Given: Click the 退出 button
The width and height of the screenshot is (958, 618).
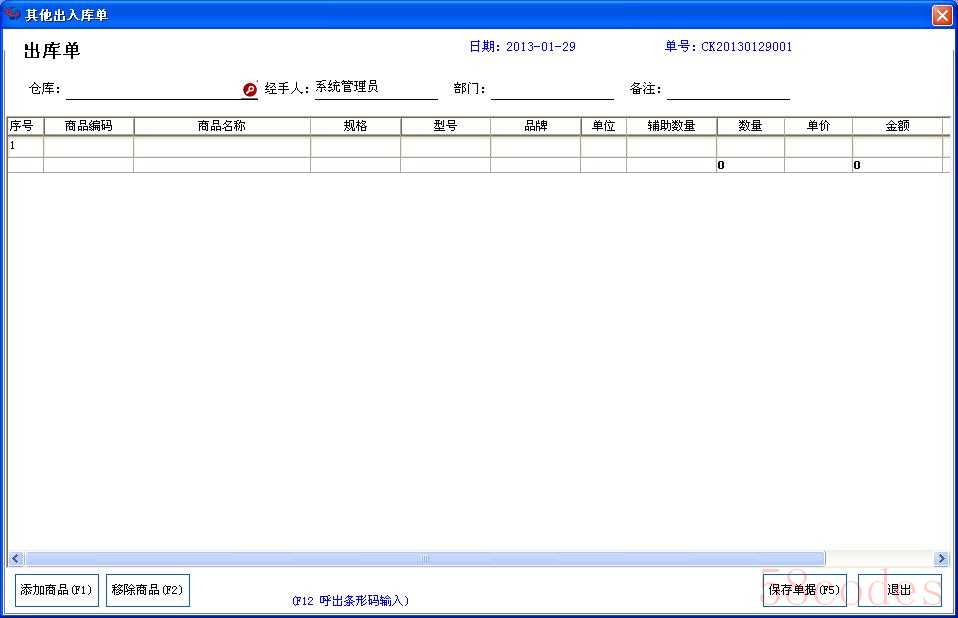Looking at the screenshot, I should coord(899,590).
